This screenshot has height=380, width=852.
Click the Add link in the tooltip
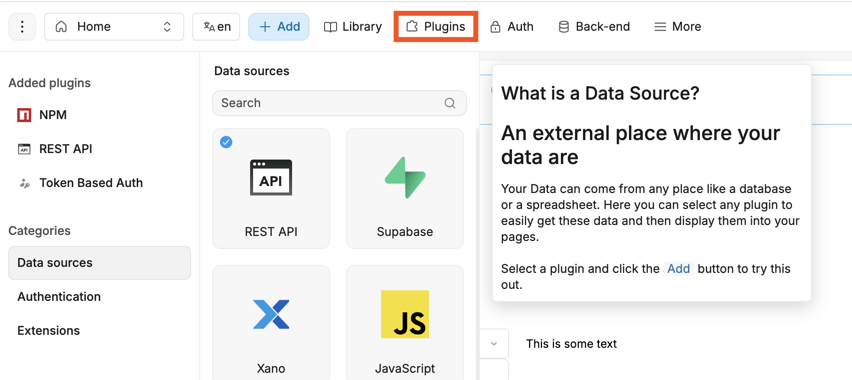678,269
